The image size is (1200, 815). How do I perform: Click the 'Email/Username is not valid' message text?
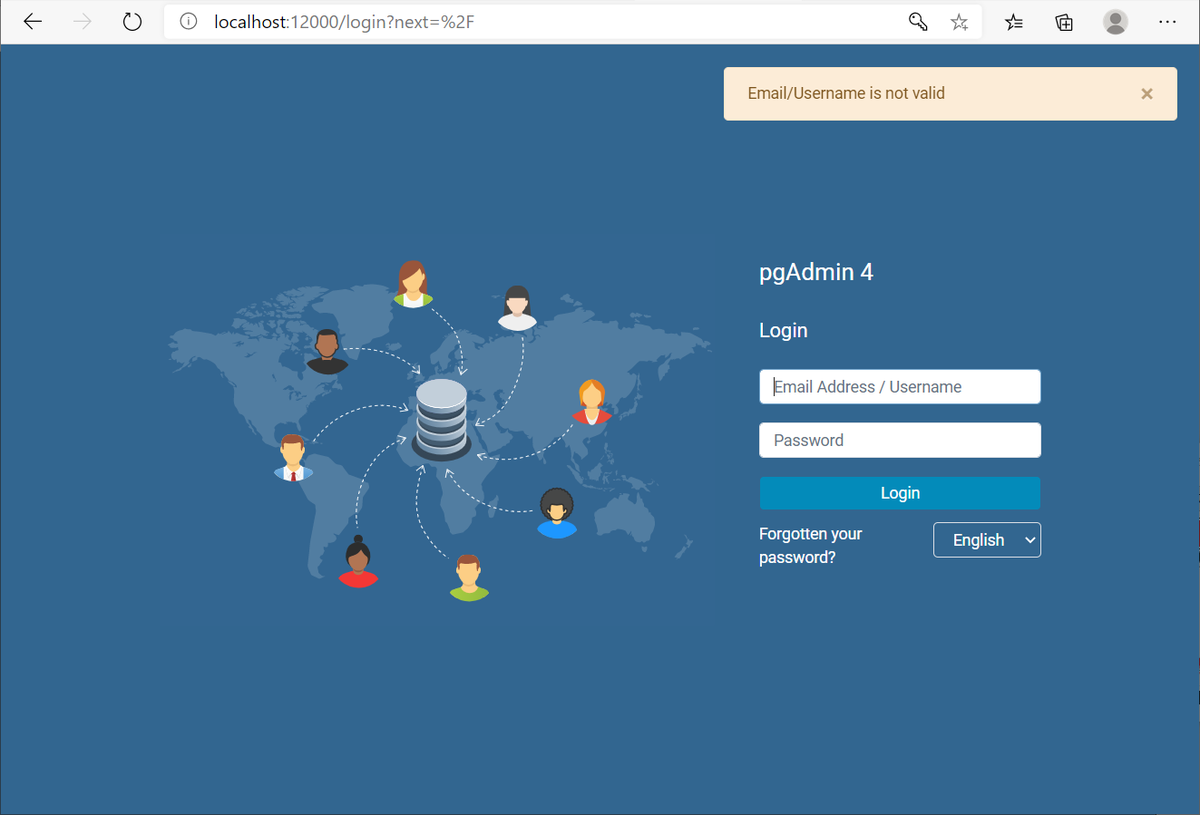(846, 93)
